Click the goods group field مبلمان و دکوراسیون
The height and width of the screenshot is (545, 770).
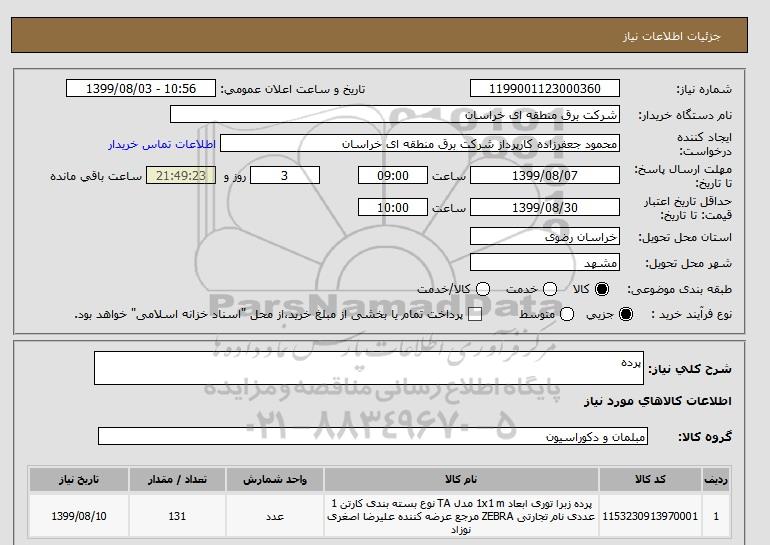click(x=373, y=436)
